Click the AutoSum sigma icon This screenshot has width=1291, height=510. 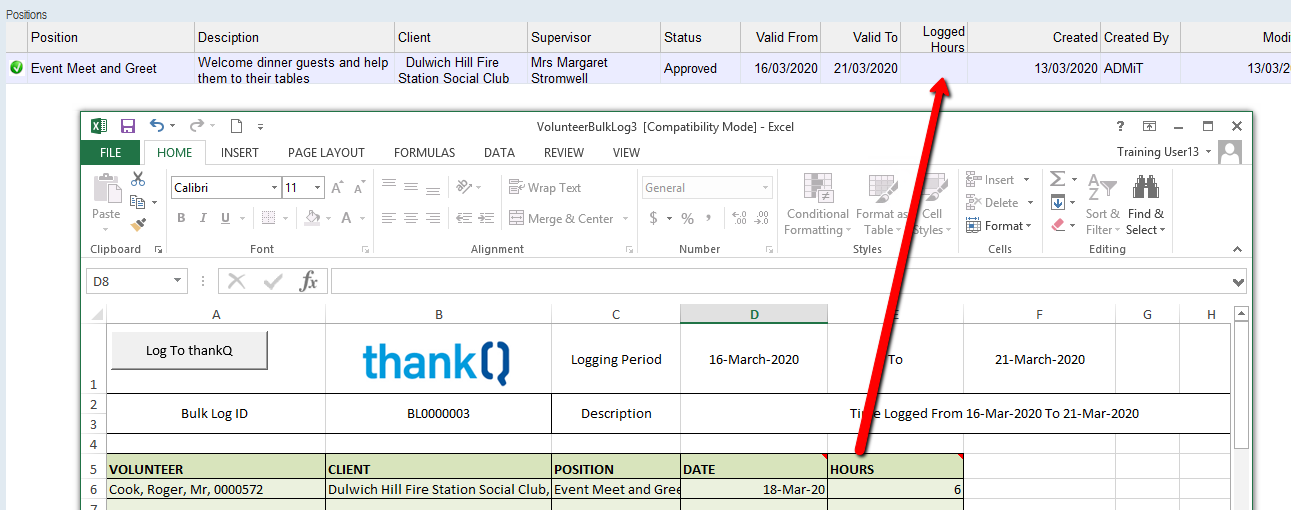(1057, 179)
